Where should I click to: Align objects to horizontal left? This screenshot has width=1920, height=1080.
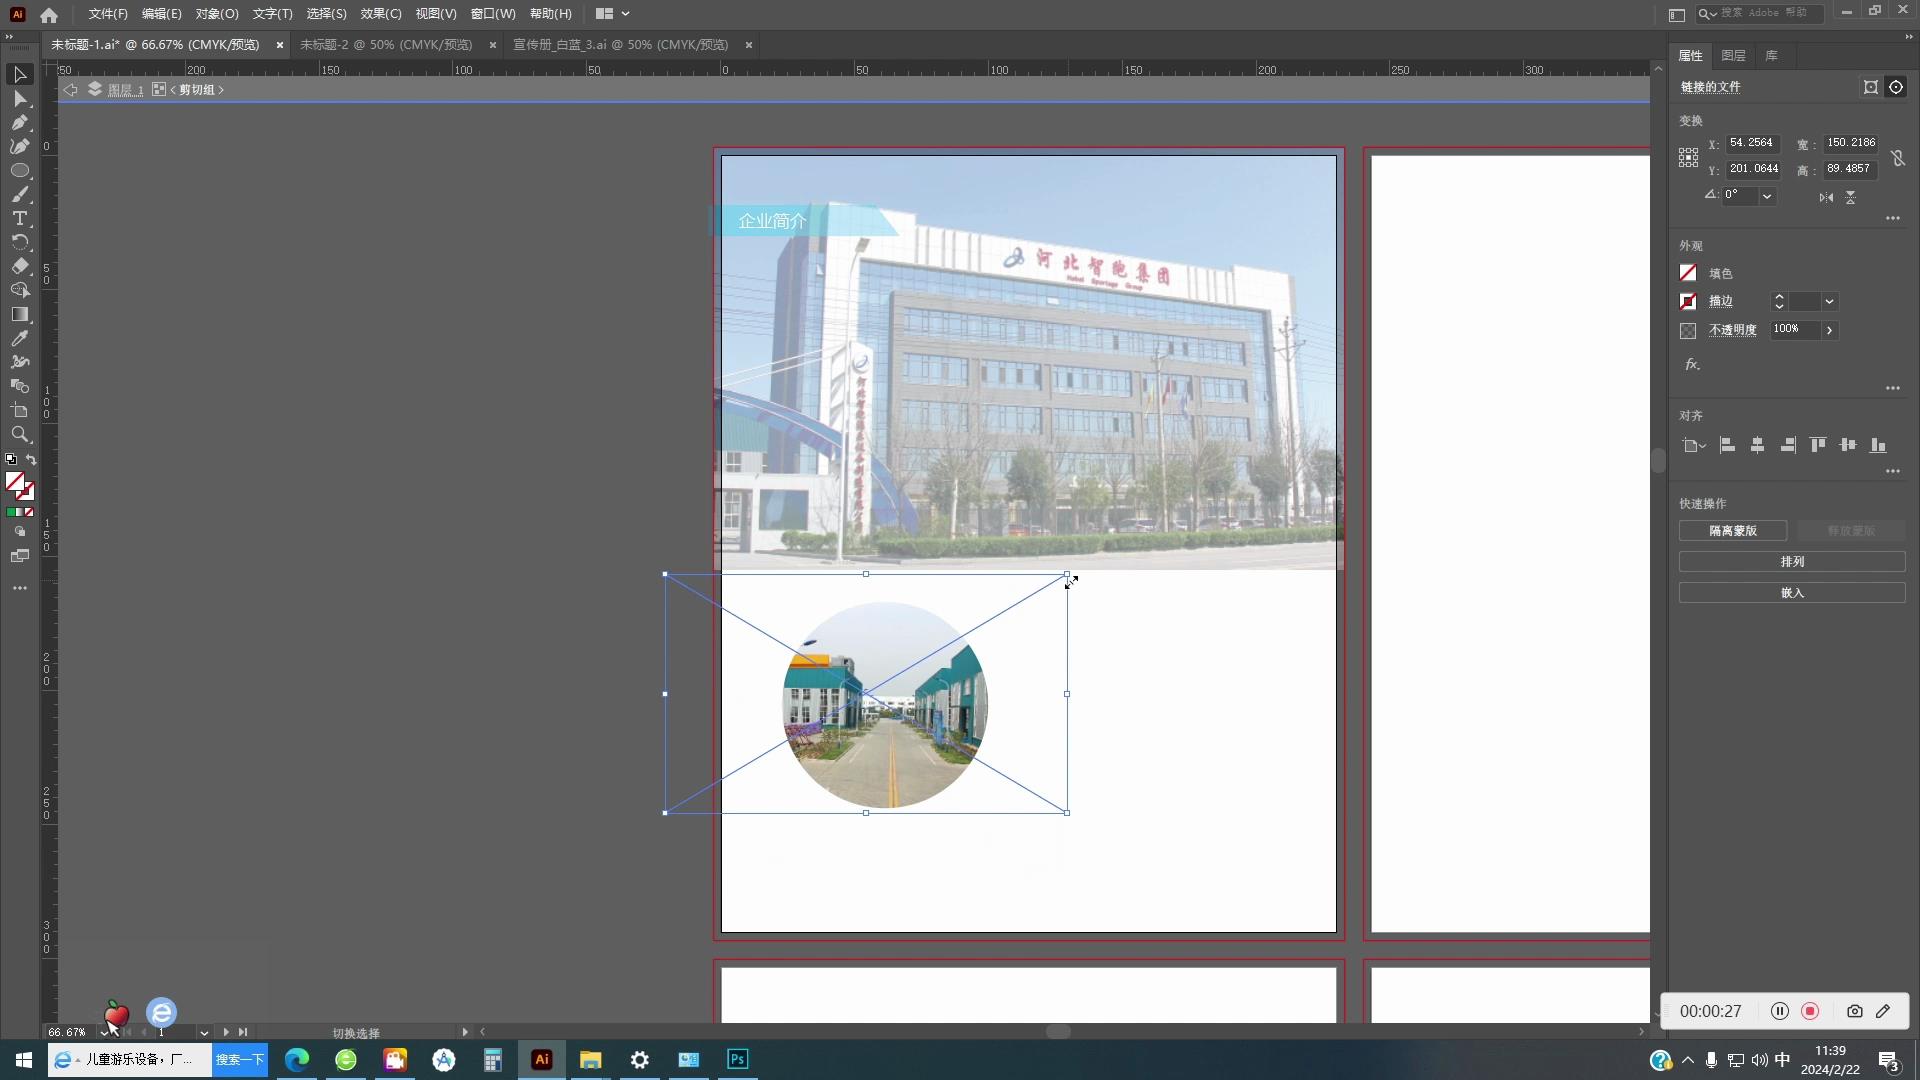pos(1727,446)
